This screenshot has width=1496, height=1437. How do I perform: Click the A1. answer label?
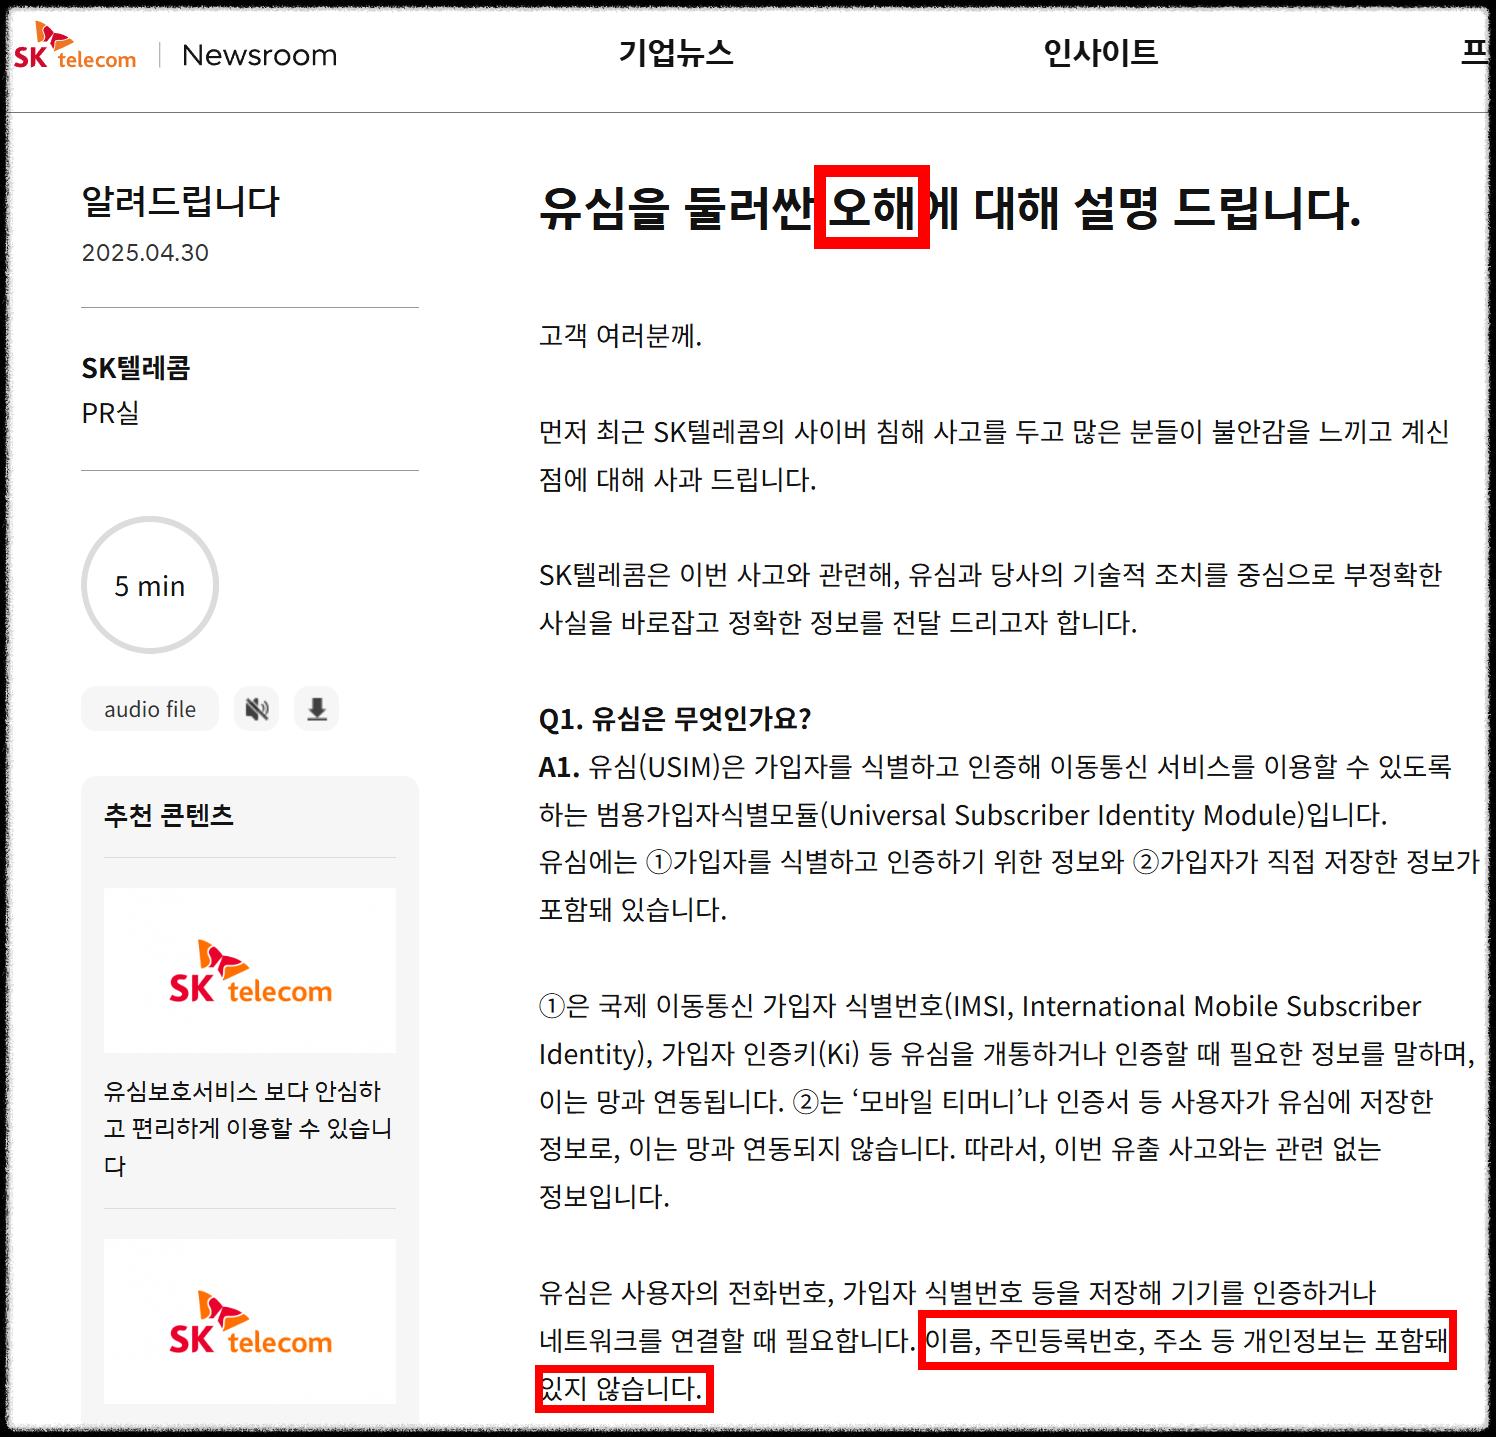[x=559, y=767]
